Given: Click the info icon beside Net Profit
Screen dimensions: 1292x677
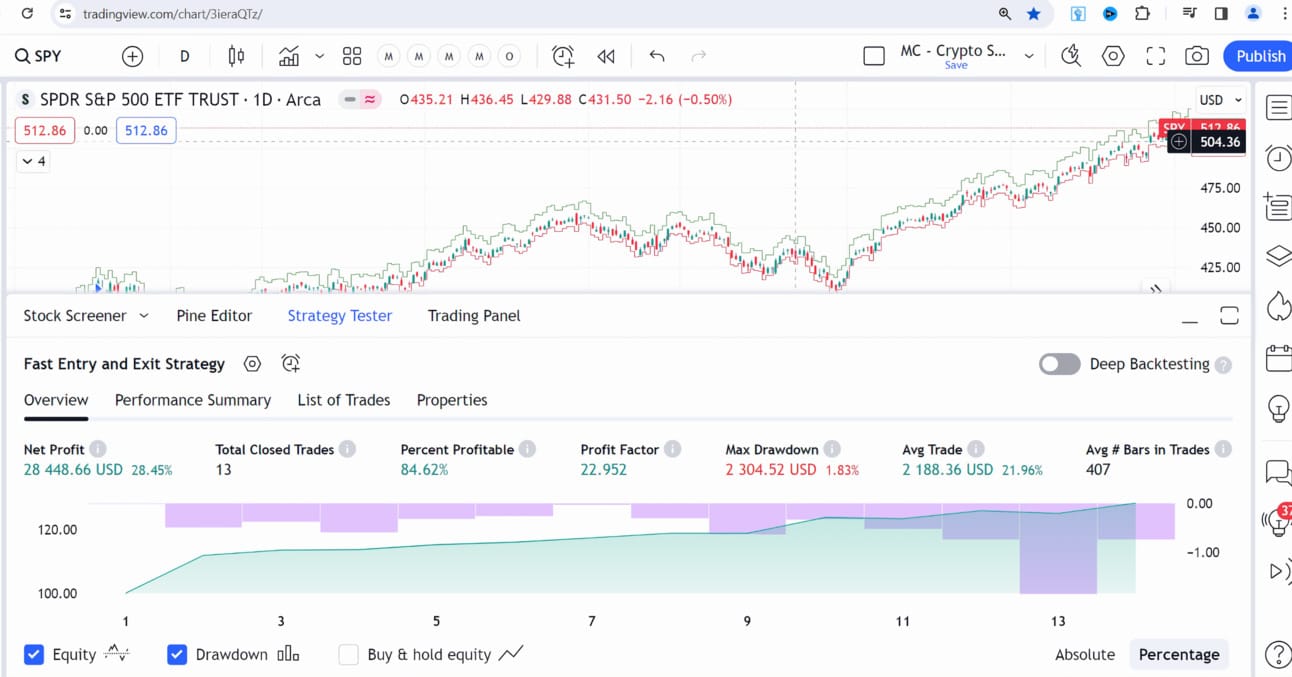Looking at the screenshot, I should click(98, 450).
